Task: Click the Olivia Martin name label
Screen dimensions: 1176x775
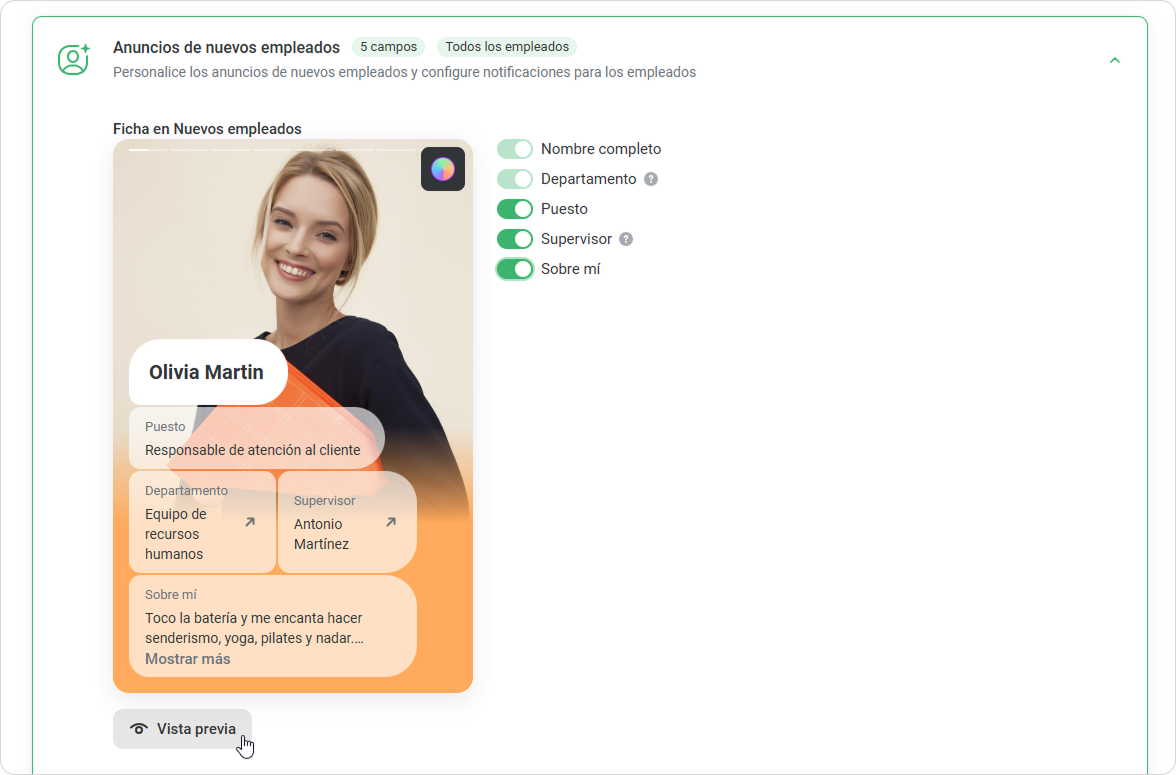Action: click(207, 372)
